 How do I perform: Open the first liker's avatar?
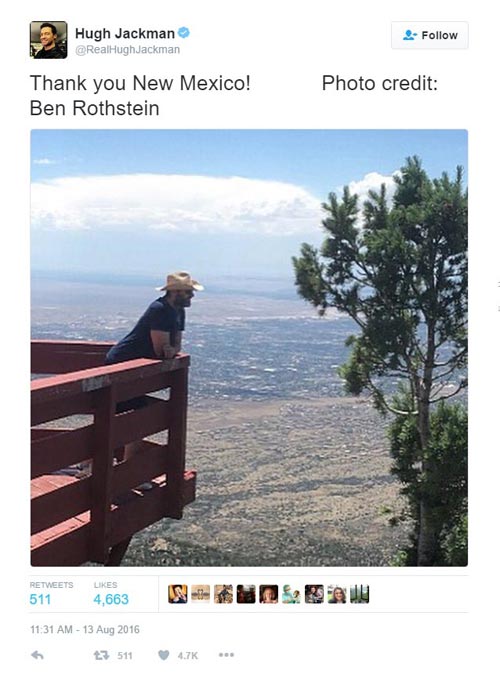click(x=178, y=594)
